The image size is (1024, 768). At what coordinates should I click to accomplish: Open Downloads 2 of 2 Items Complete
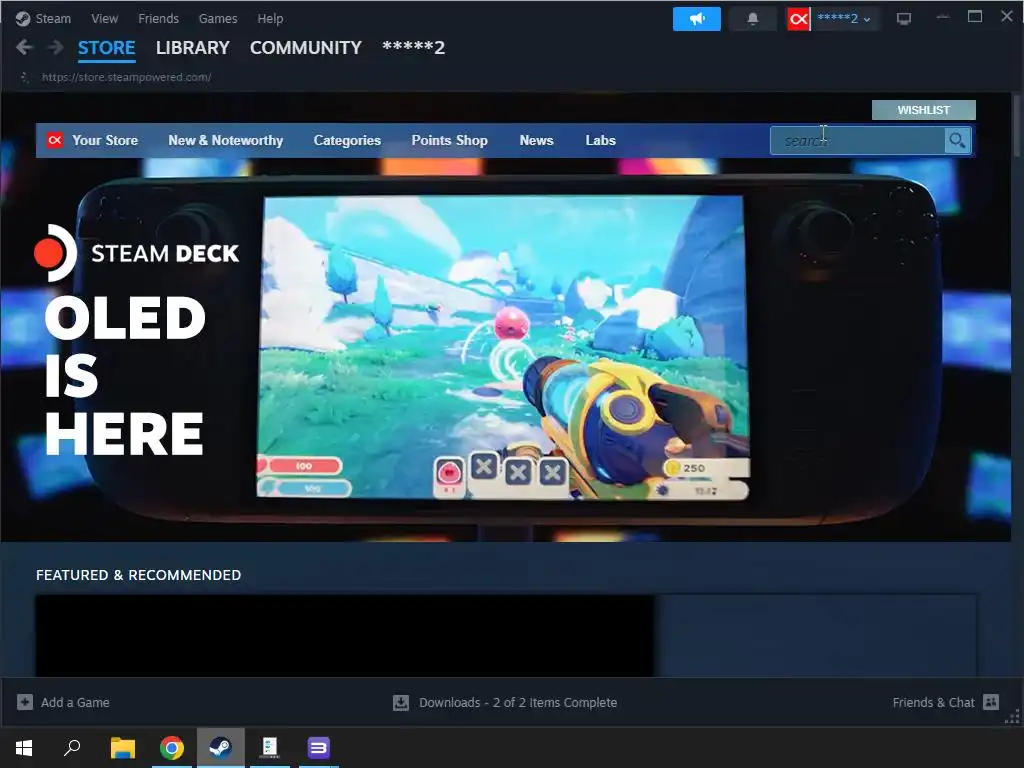point(518,703)
